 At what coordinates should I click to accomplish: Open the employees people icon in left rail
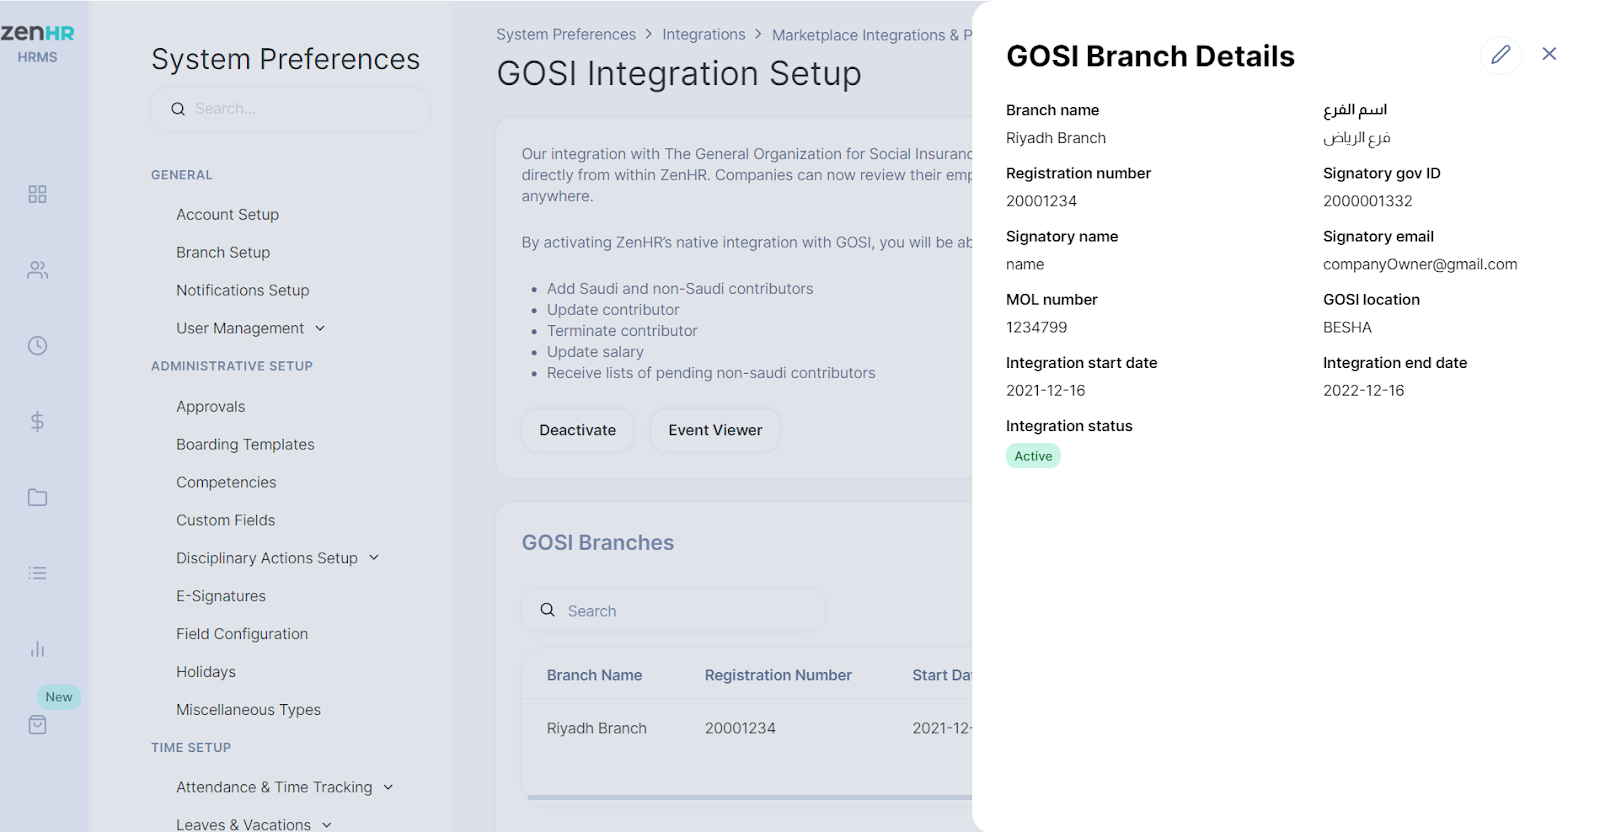pos(37,270)
